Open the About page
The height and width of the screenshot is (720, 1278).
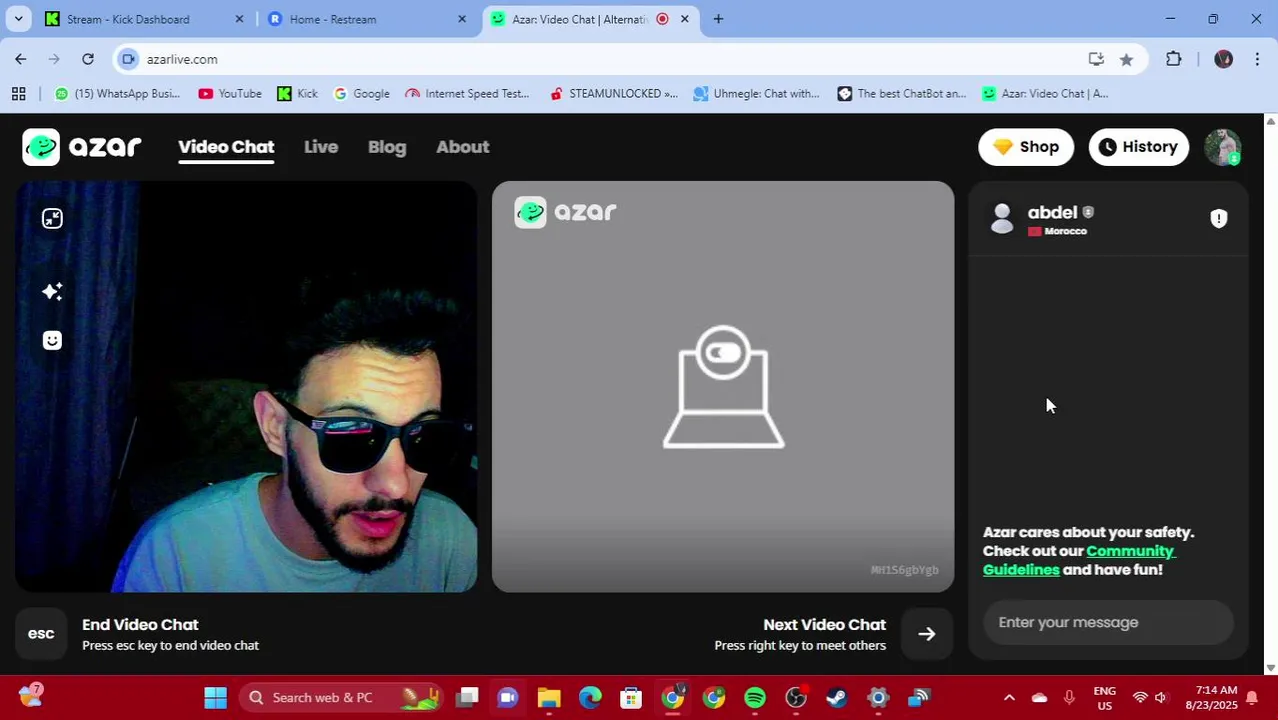coord(462,147)
